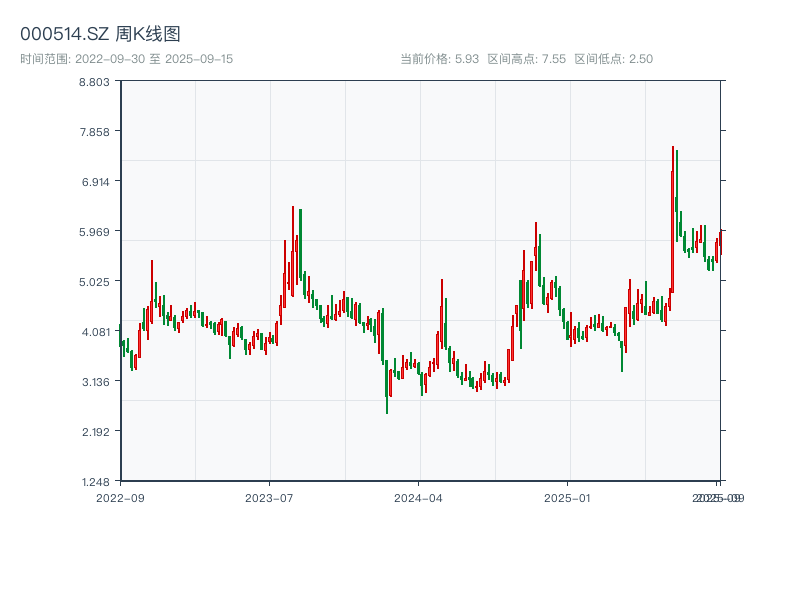Click the y-axis value 1.248
The height and width of the screenshot is (600, 800).
coord(95,482)
